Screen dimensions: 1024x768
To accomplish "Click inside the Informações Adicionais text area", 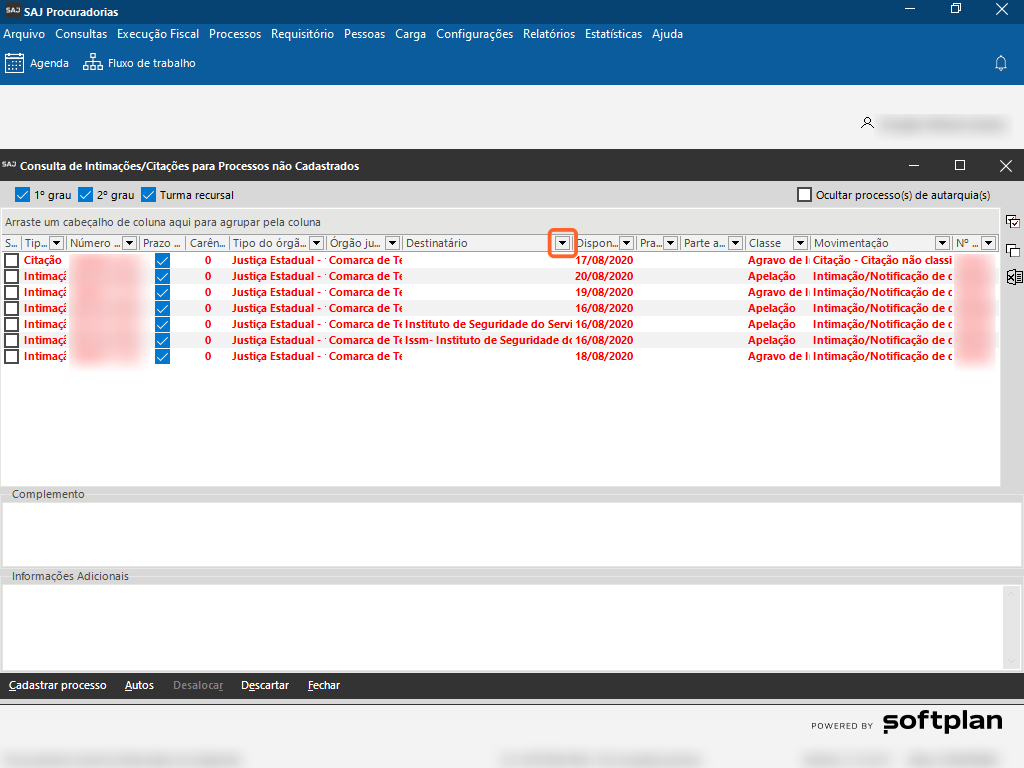I will [502, 626].
